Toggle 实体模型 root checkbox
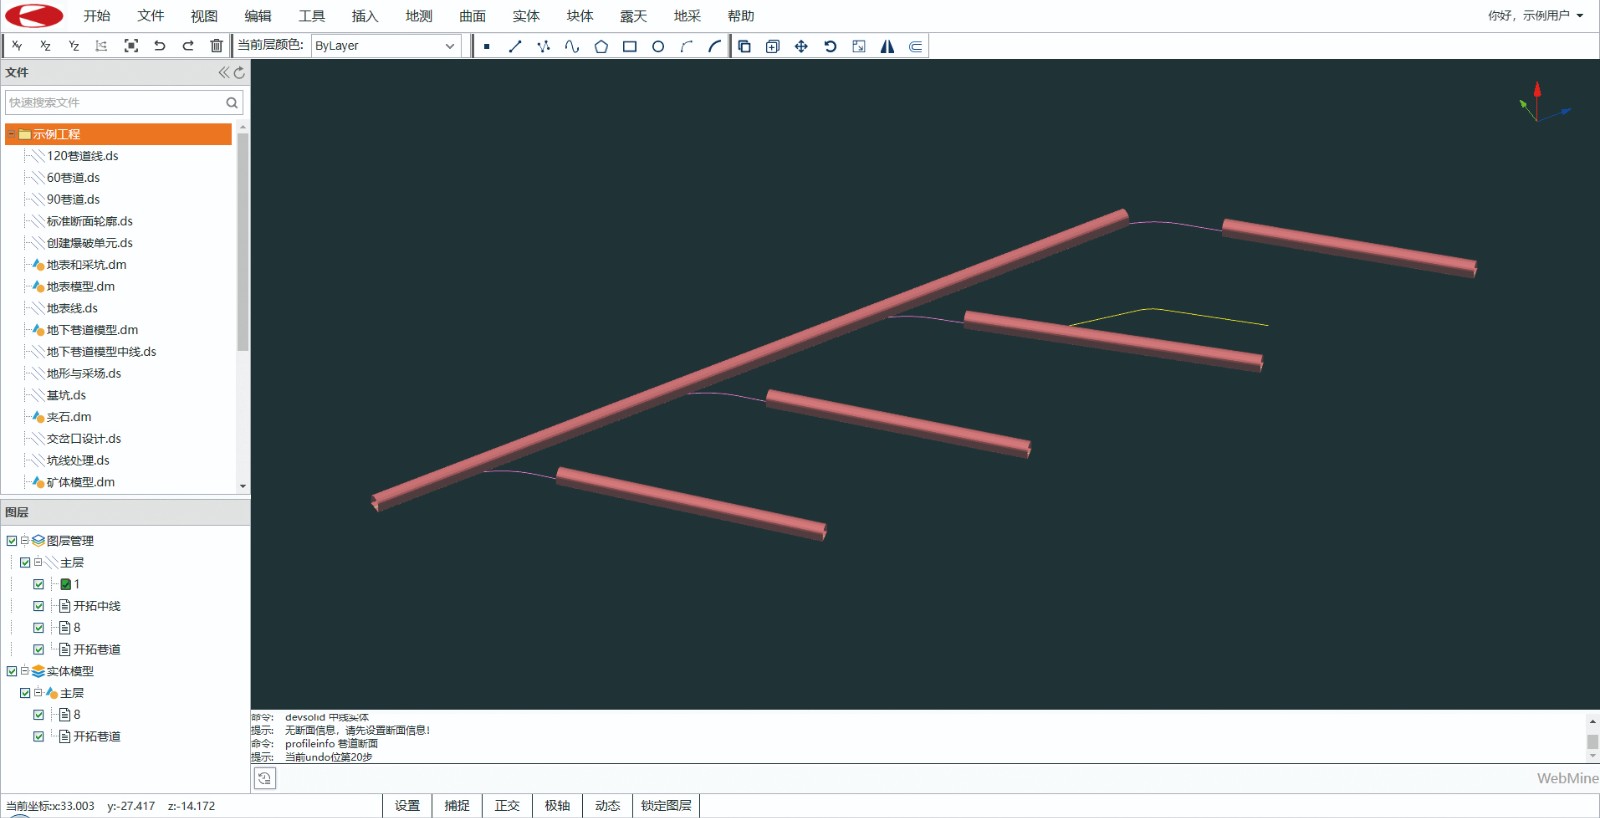This screenshot has height=818, width=1600. tap(12, 671)
